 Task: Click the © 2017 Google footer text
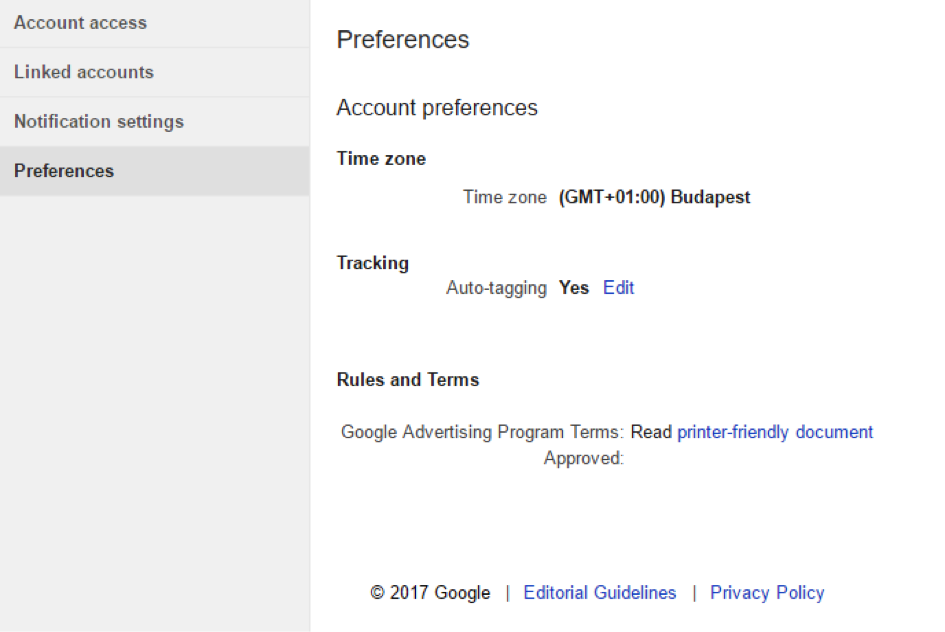tap(430, 593)
